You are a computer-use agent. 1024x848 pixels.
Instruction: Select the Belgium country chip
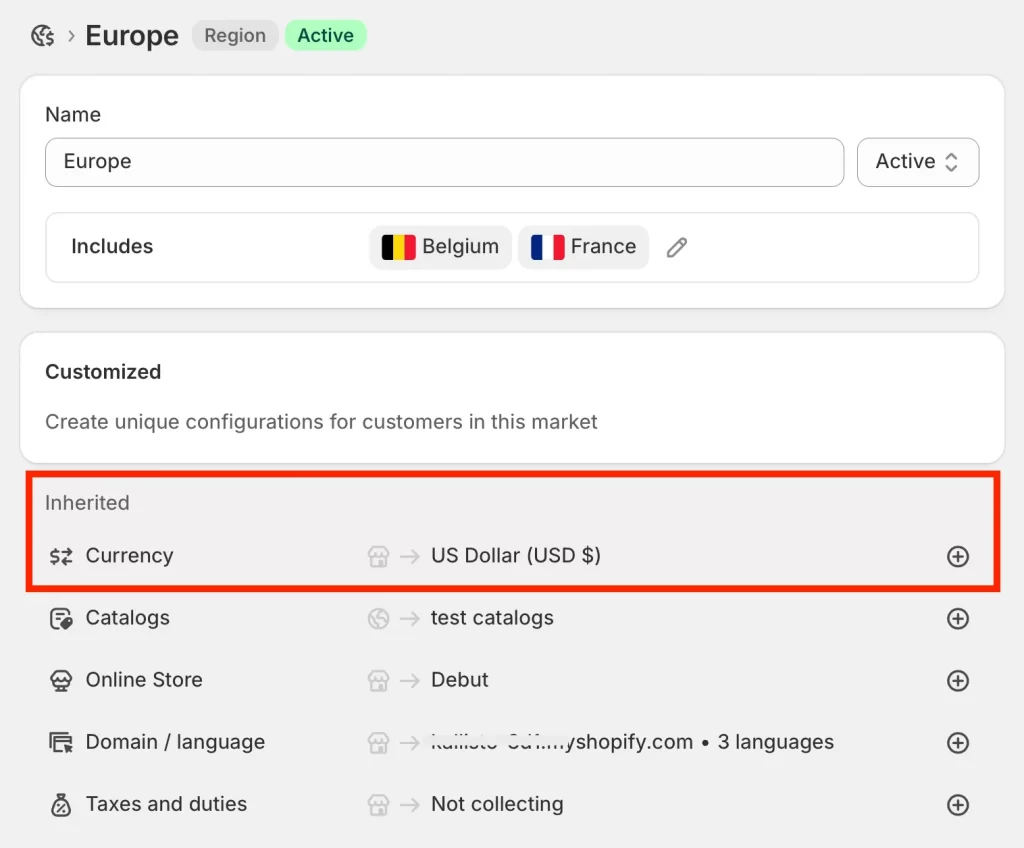[x=440, y=247]
